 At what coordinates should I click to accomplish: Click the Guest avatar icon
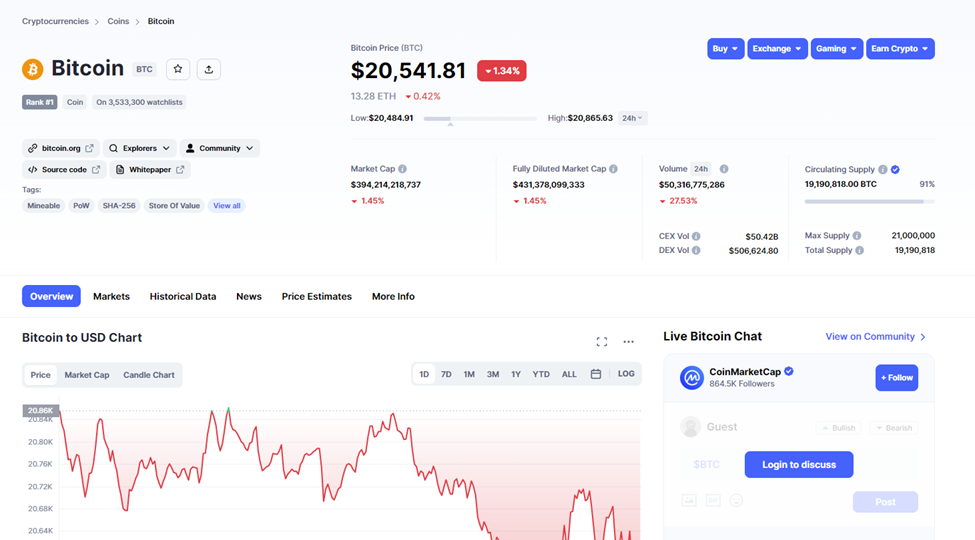pyautogui.click(x=690, y=427)
